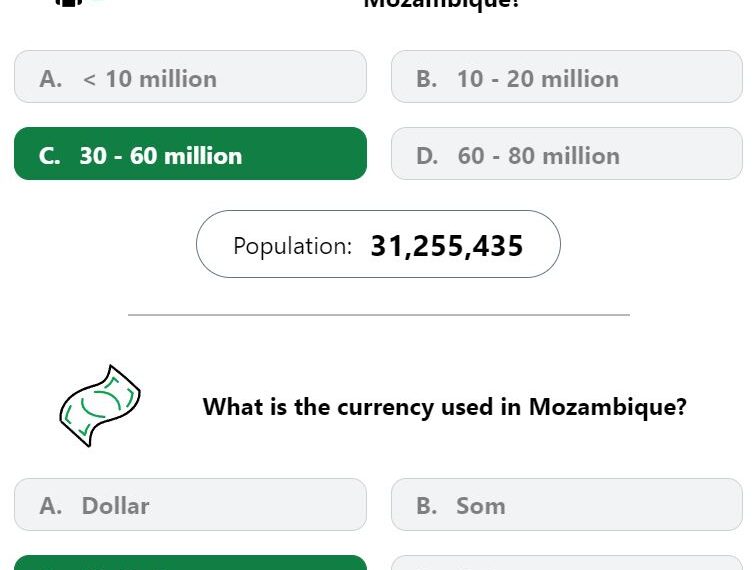Image resolution: width=755 pixels, height=570 pixels.
Task: Click the Population result pill
Action: pyautogui.click(x=378, y=244)
